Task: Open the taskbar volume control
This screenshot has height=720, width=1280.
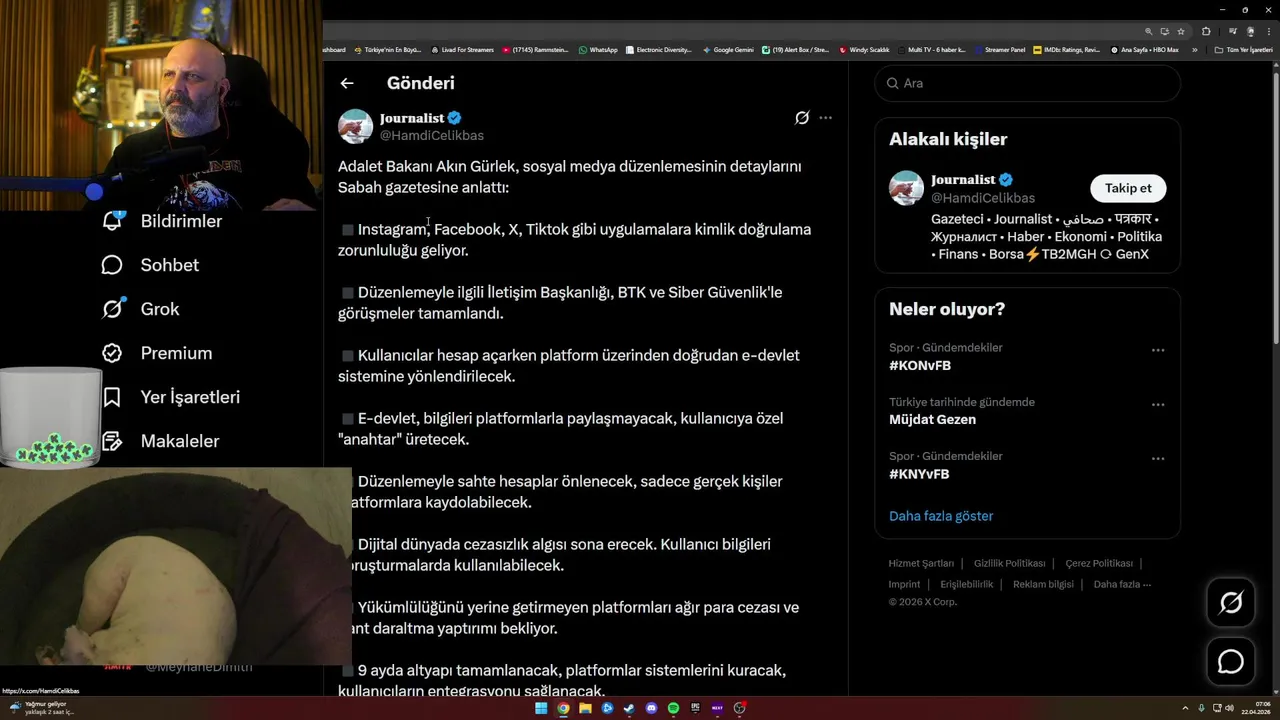Action: tap(1230, 708)
